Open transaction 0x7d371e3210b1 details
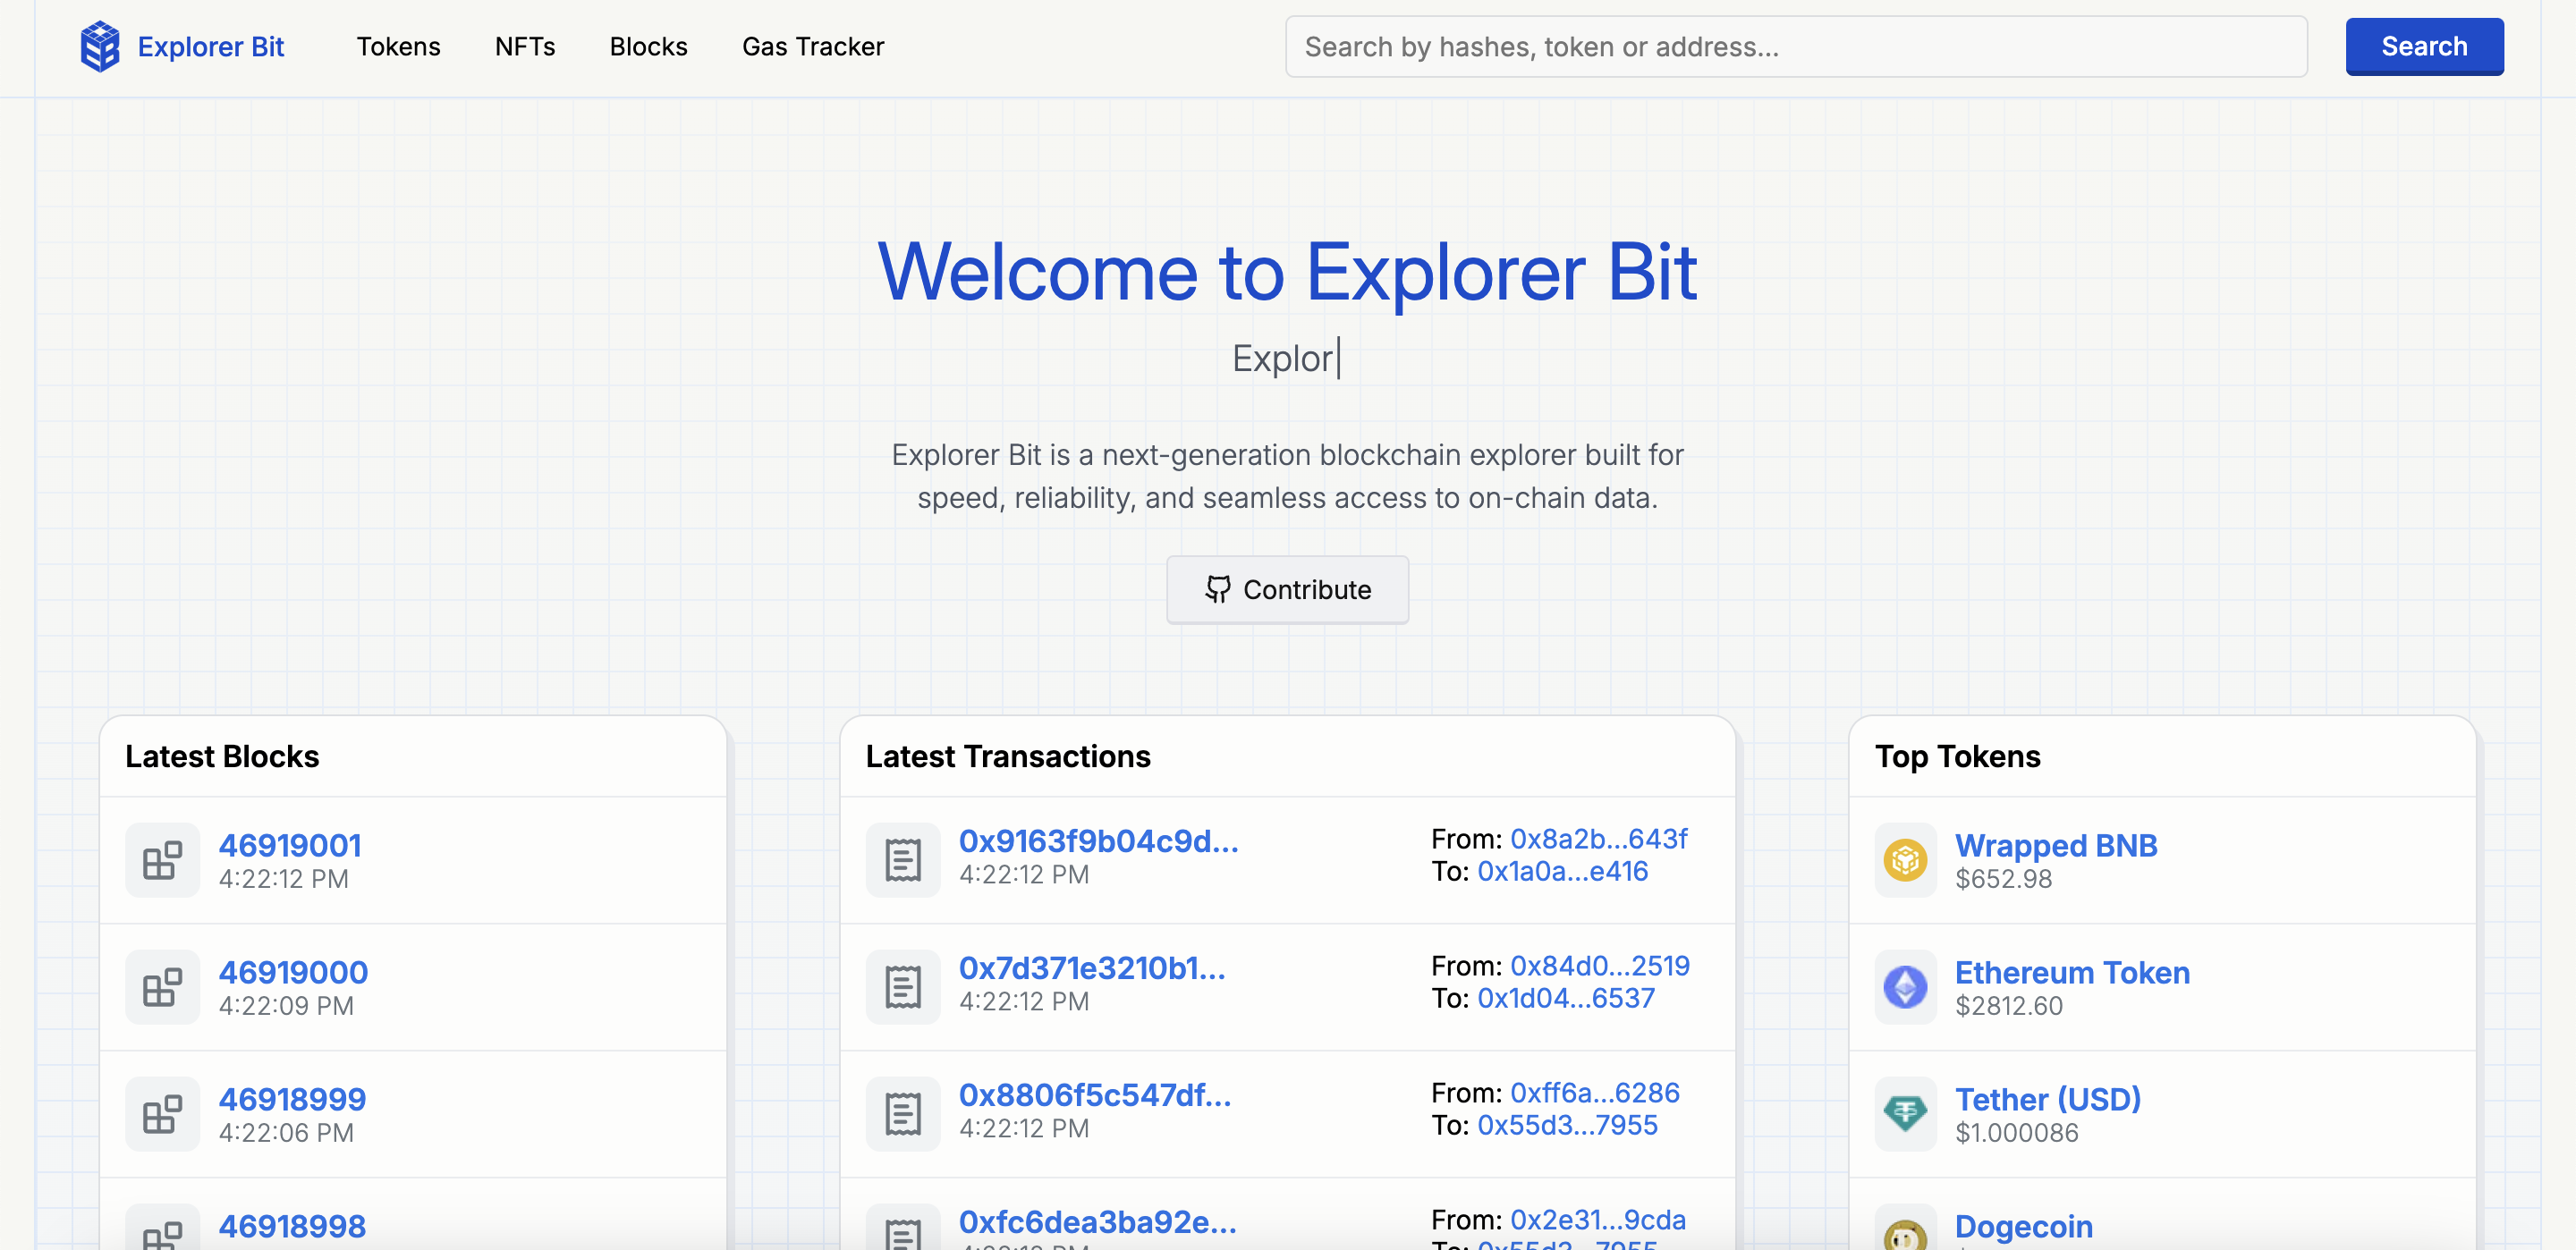 pos(1091,968)
